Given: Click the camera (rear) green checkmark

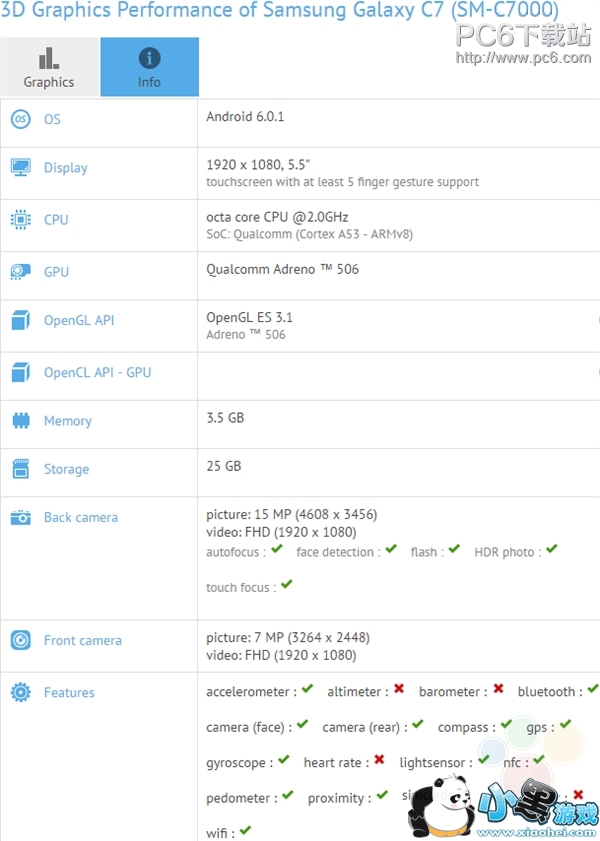Looking at the screenshot, I should [x=418, y=724].
